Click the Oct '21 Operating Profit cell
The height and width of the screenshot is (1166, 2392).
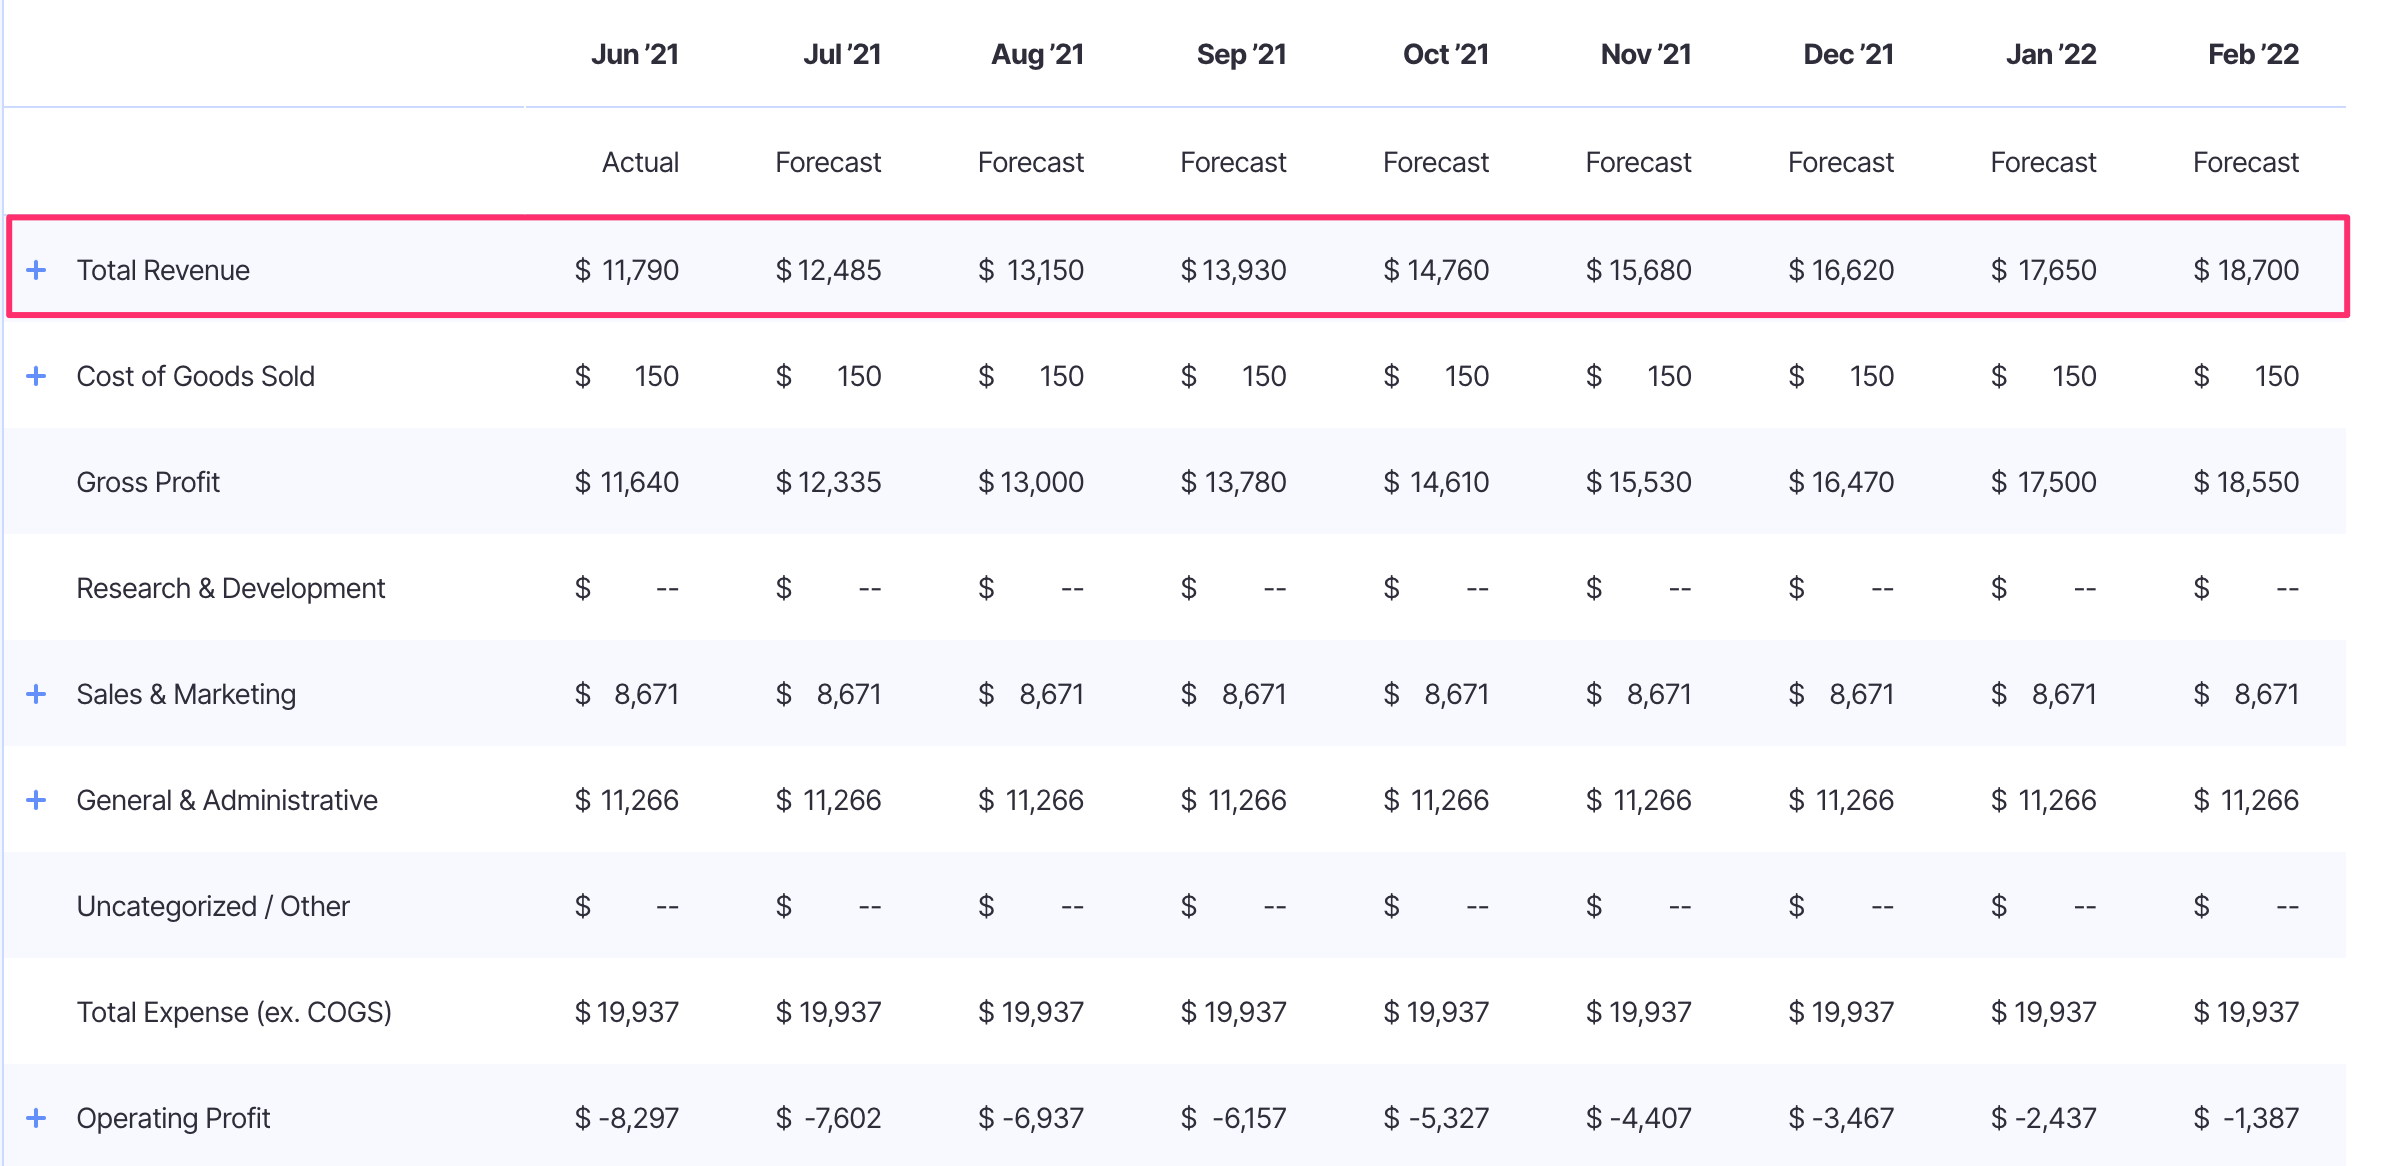pos(1437,1117)
